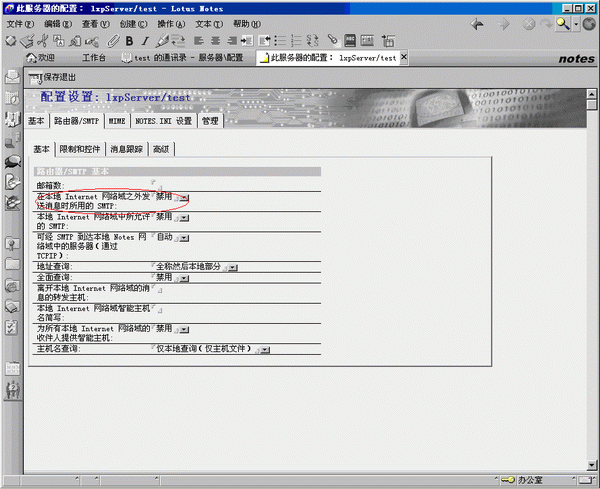This screenshot has width=600, height=489.
Task: Click the Back navigation arrow
Action: tap(477, 24)
